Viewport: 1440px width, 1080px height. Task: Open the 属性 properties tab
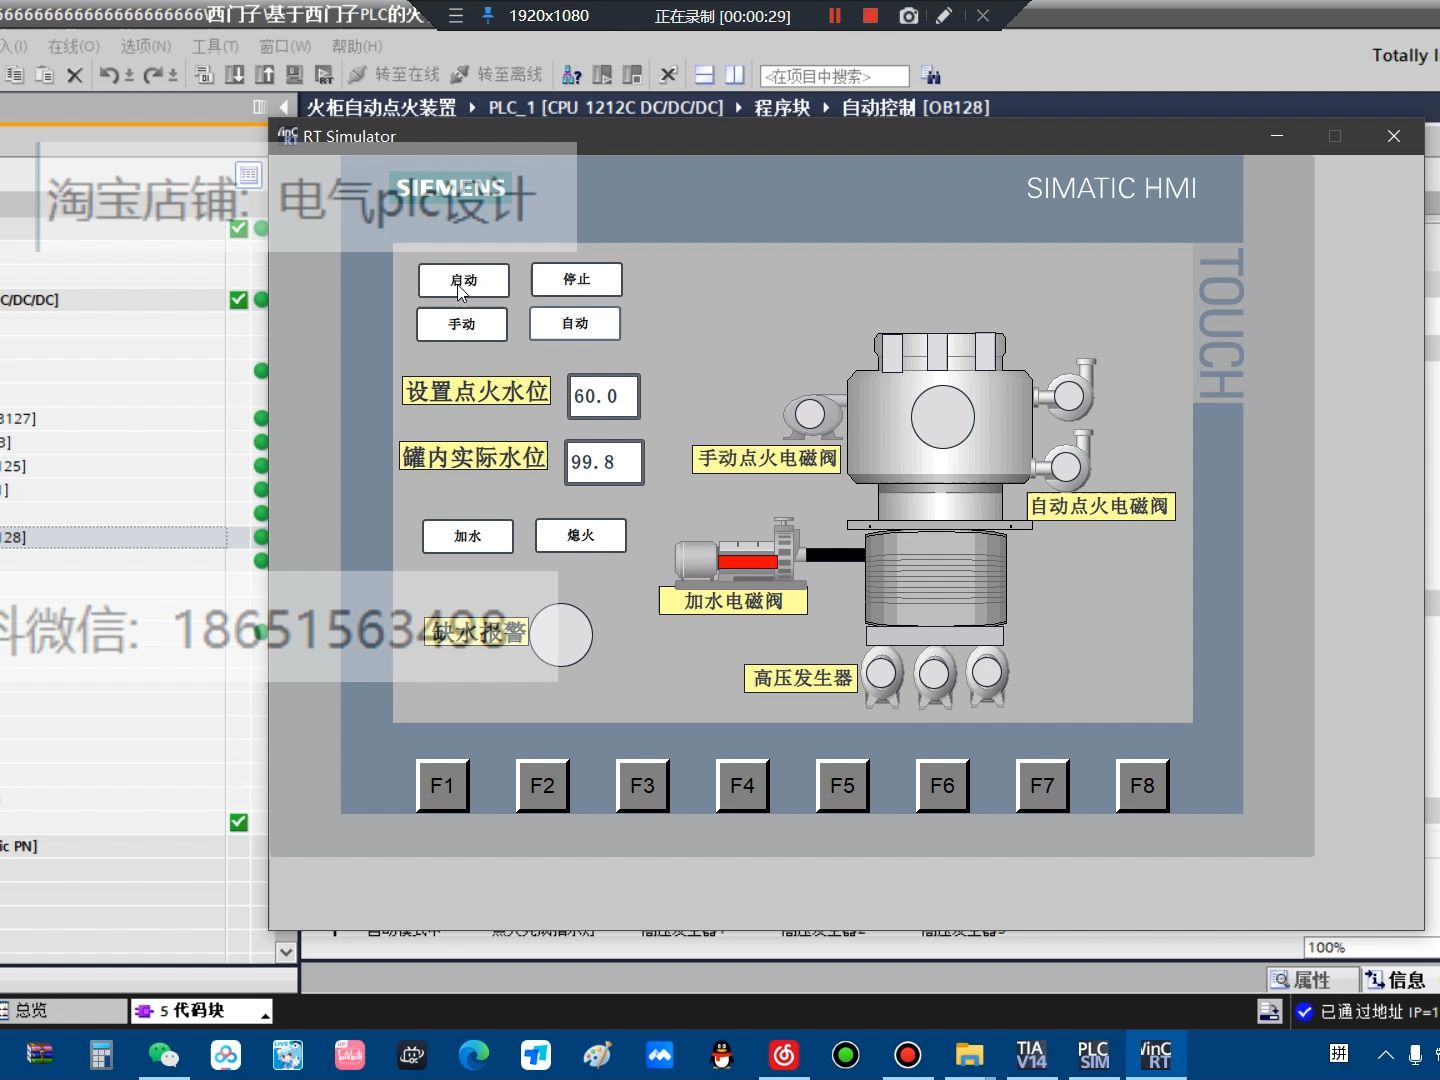[x=1313, y=980]
